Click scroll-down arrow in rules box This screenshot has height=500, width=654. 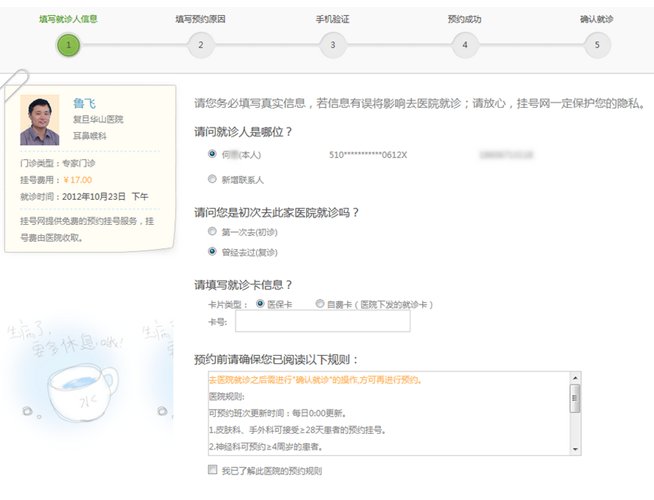(575, 449)
